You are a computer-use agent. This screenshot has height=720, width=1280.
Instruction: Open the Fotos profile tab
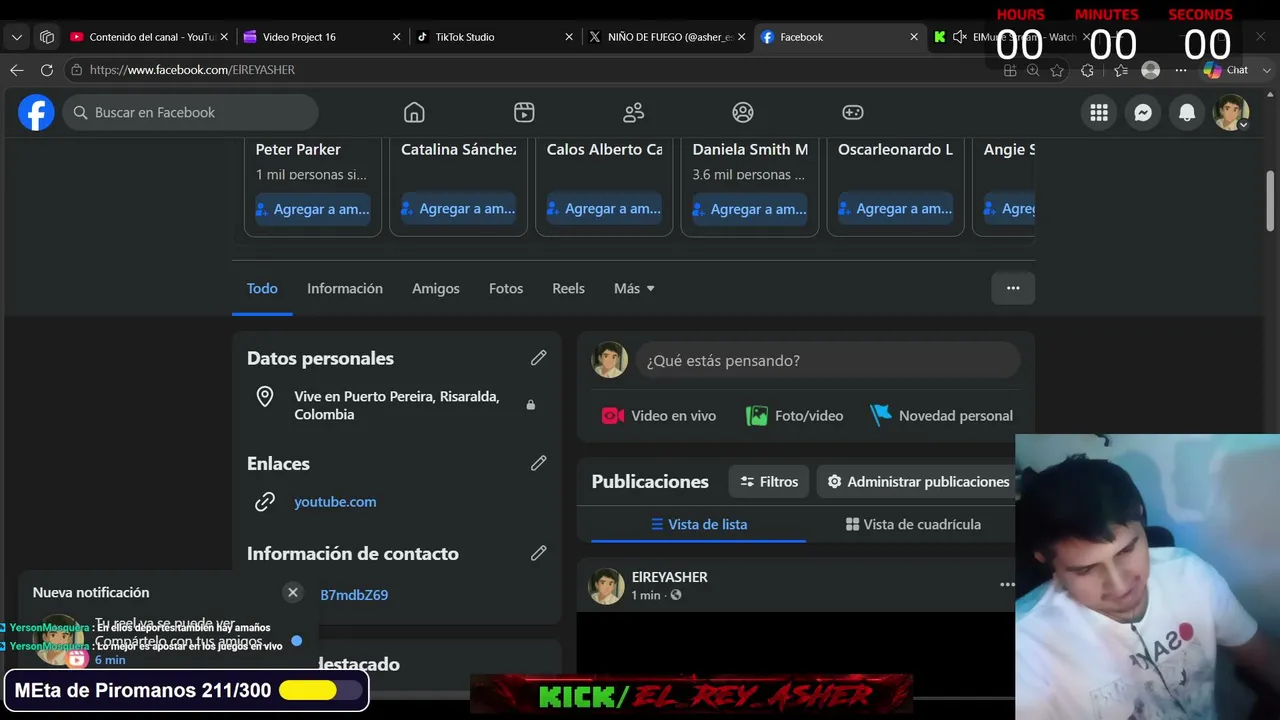pos(506,288)
